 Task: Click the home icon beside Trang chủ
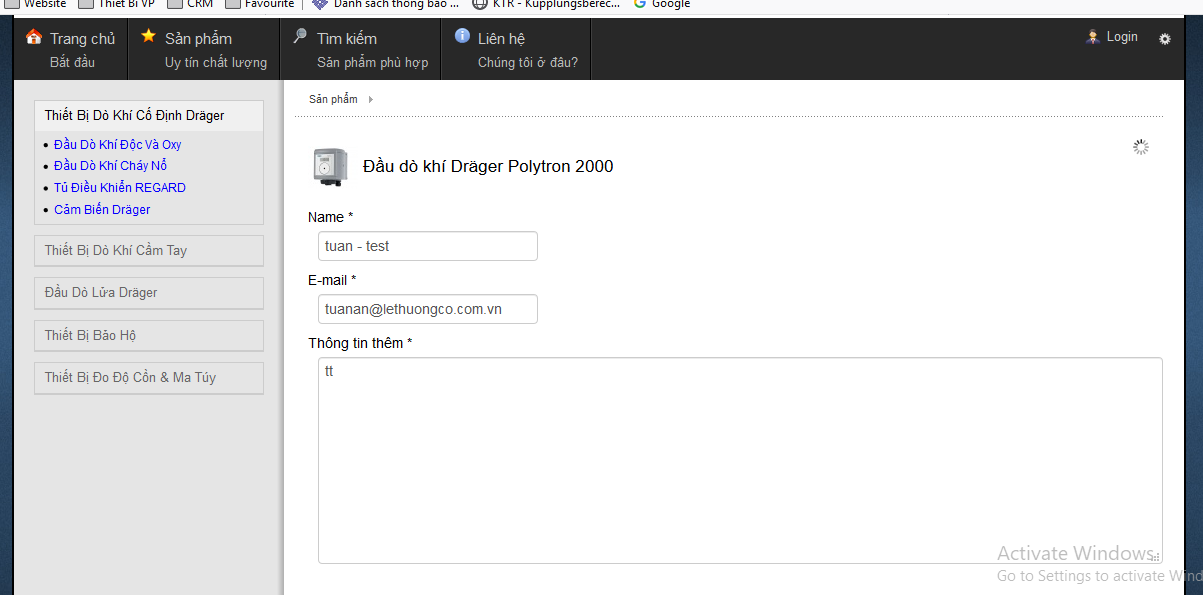pos(34,37)
